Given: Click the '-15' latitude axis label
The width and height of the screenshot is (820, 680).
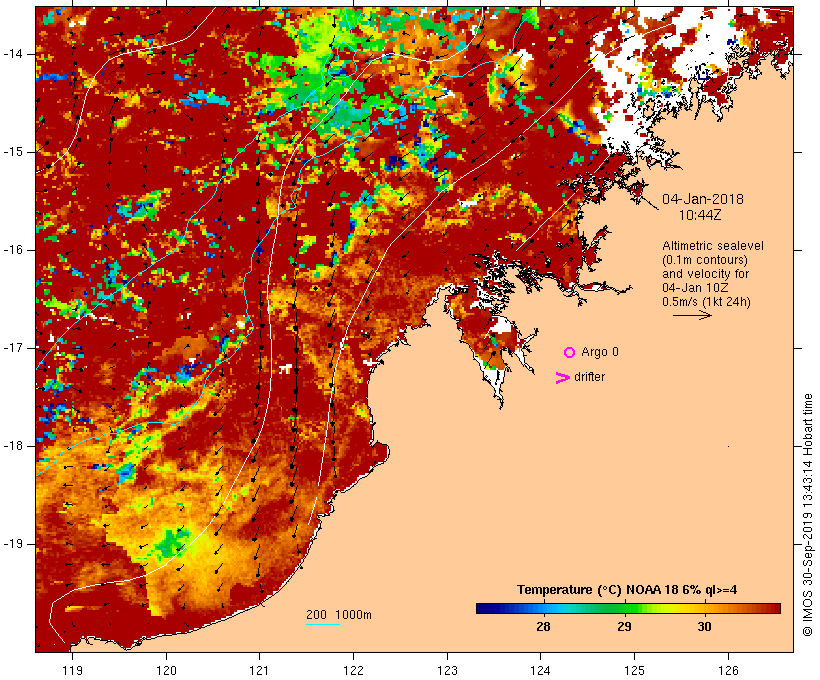Looking at the screenshot, I should [x=13, y=152].
